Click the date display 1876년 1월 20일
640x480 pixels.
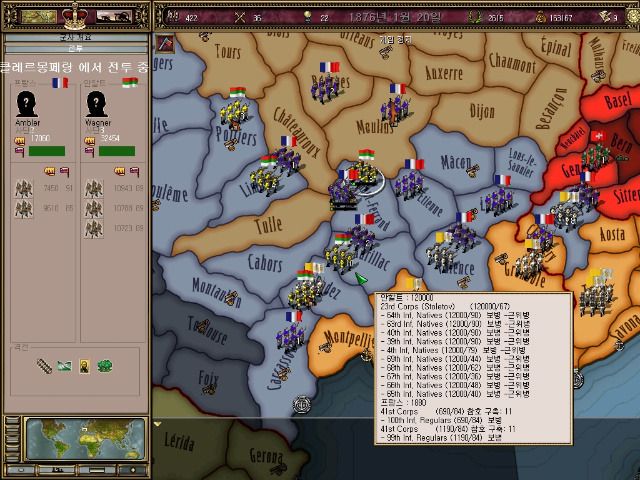[395, 17]
